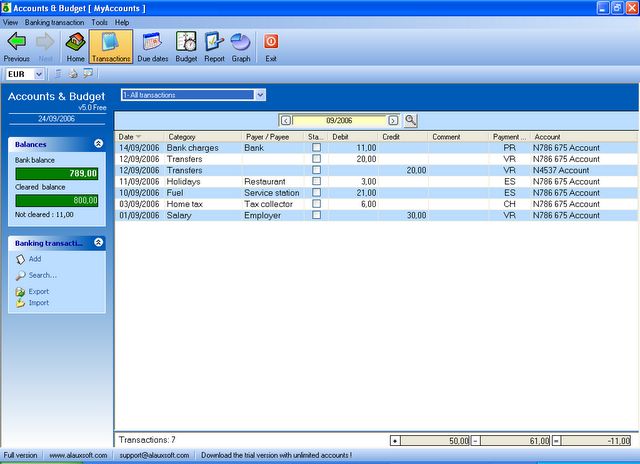Click the printer icon in secondary toolbar
640x464 pixels.
pyautogui.click(x=73, y=74)
